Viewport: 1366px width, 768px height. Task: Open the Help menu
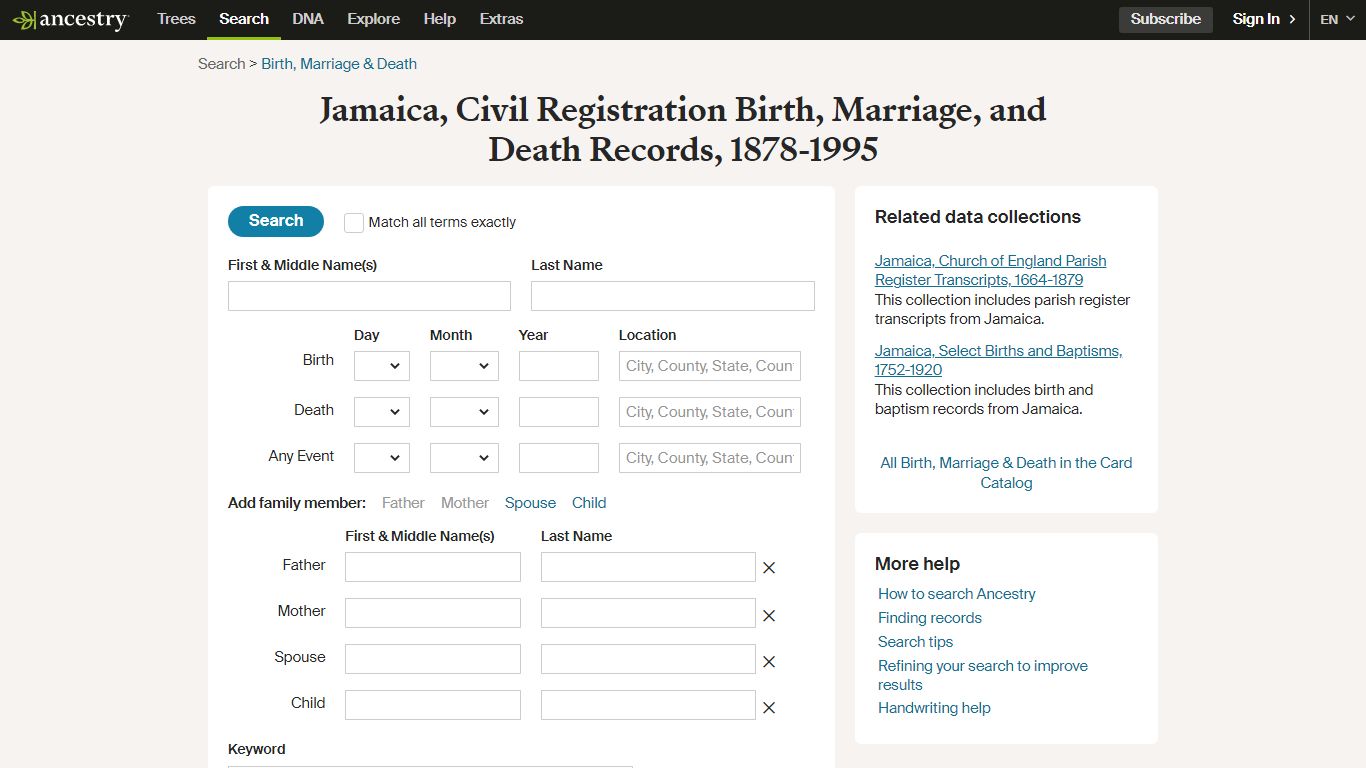pyautogui.click(x=439, y=19)
